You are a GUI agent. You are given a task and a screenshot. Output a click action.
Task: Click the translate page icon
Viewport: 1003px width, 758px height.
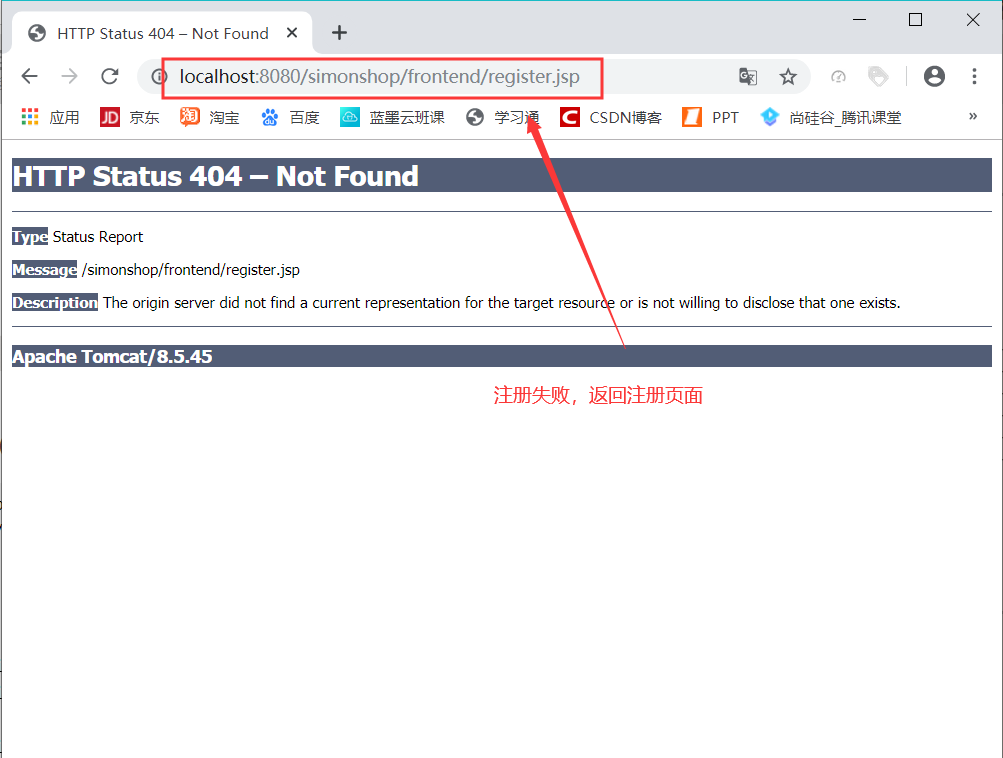click(748, 77)
